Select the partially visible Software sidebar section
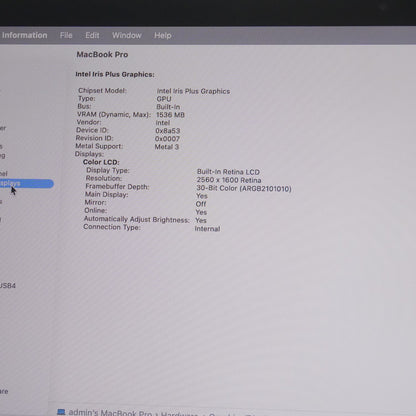 coord(4,391)
